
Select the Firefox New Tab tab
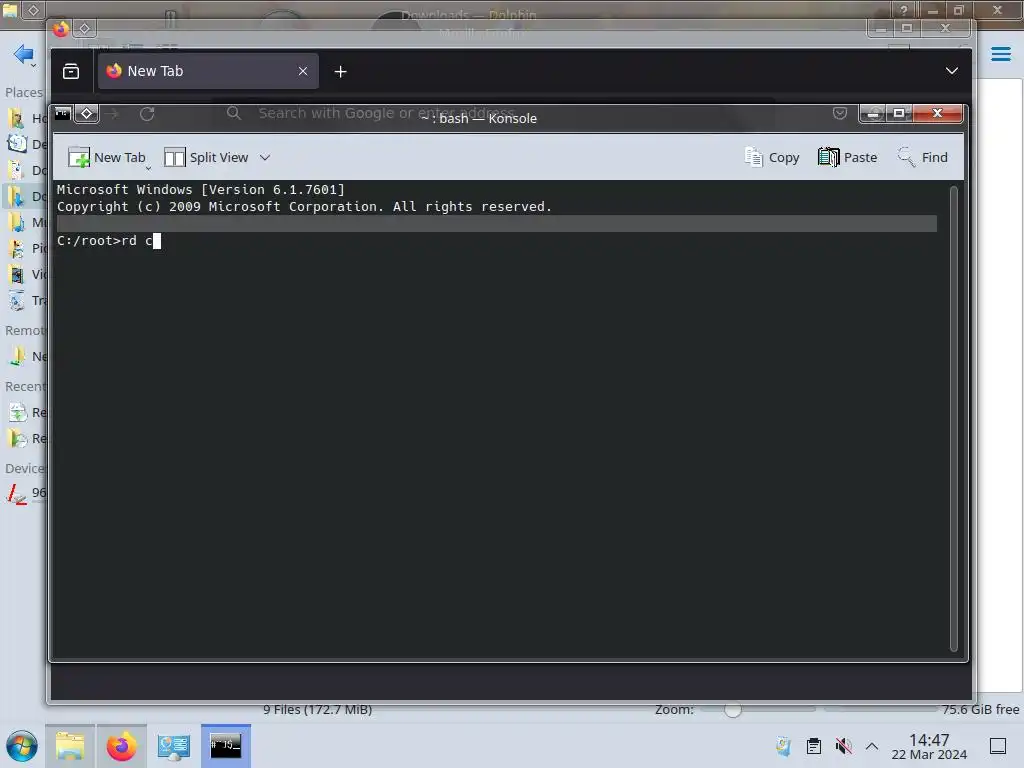(x=208, y=71)
